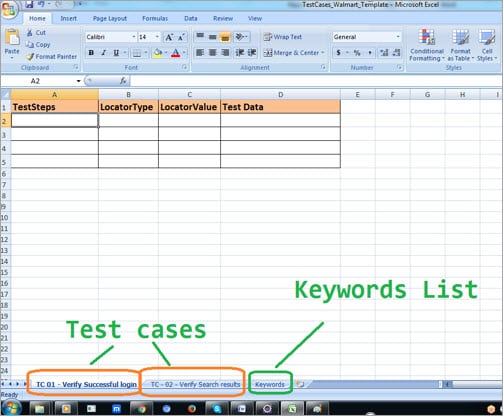Image resolution: width=503 pixels, height=416 pixels.
Task: Apply Percent Style format
Action: (x=357, y=53)
